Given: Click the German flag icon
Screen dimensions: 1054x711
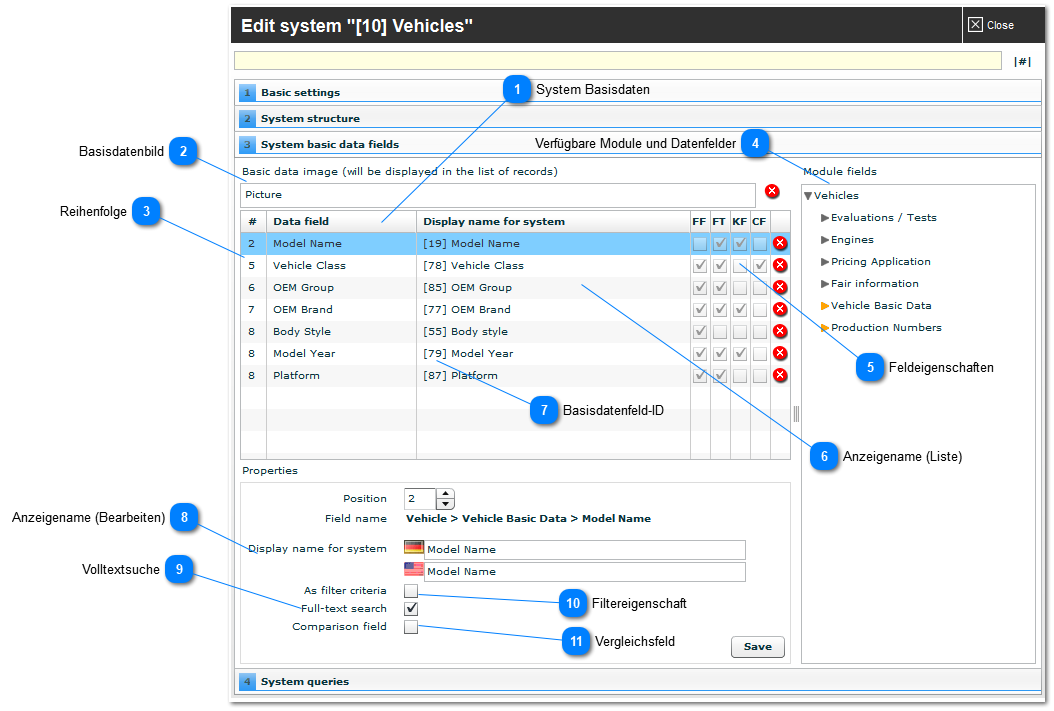Looking at the screenshot, I should 413,547.
